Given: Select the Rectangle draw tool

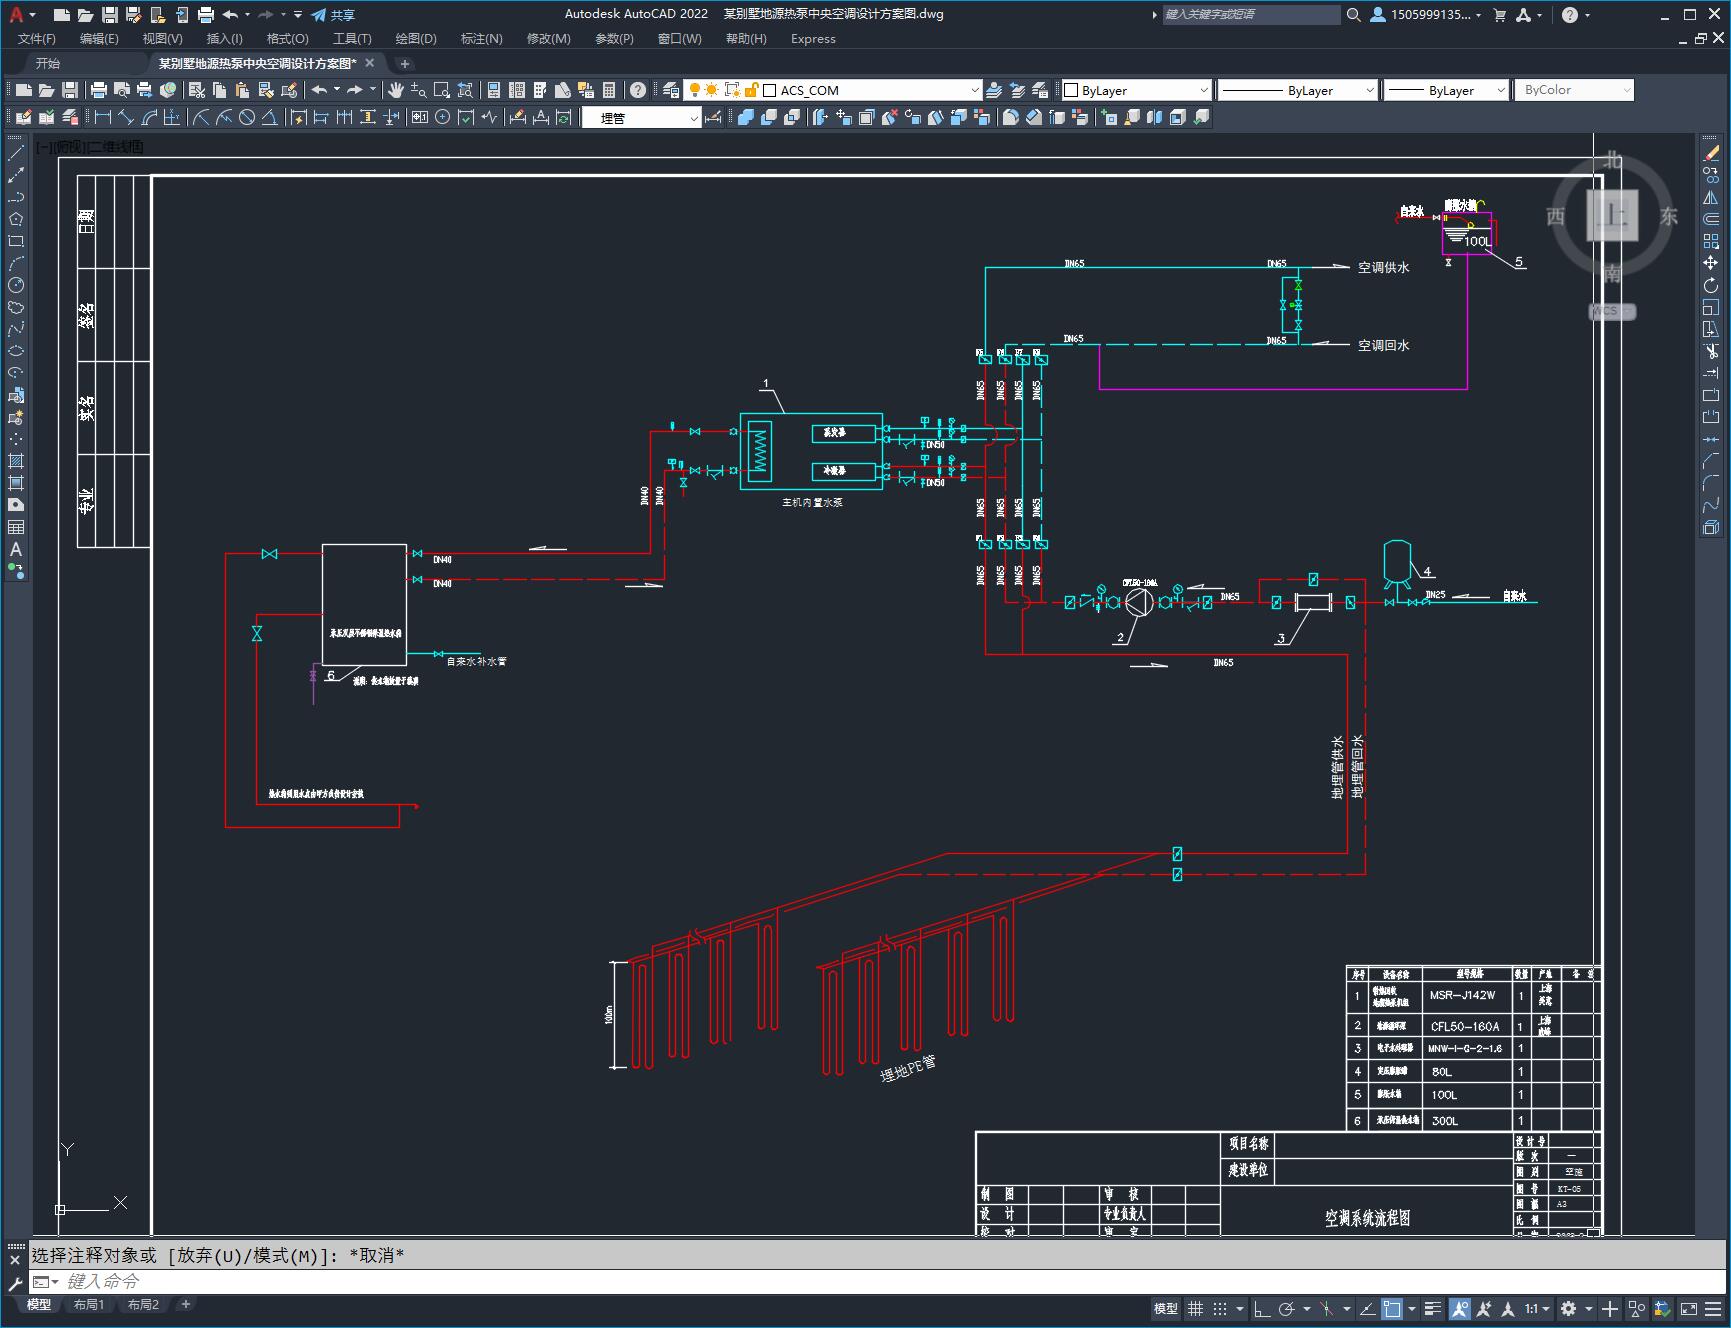Looking at the screenshot, I should 16,241.
